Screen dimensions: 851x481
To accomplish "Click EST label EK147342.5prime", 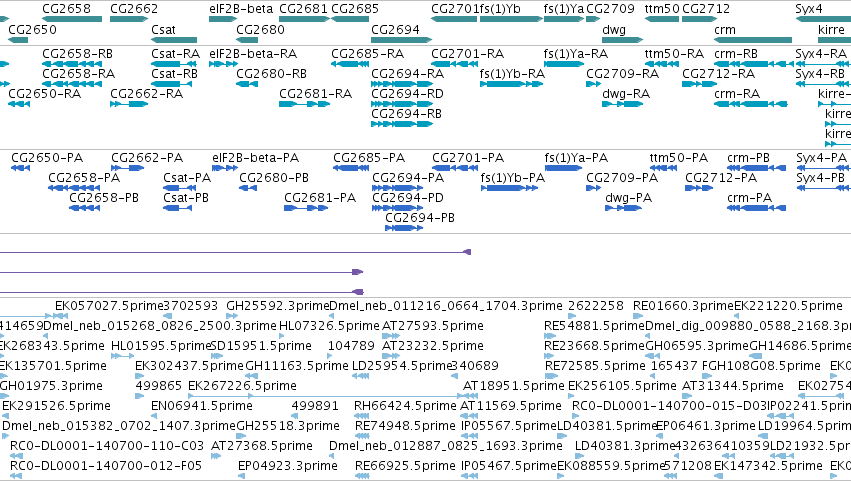I will (768, 466).
